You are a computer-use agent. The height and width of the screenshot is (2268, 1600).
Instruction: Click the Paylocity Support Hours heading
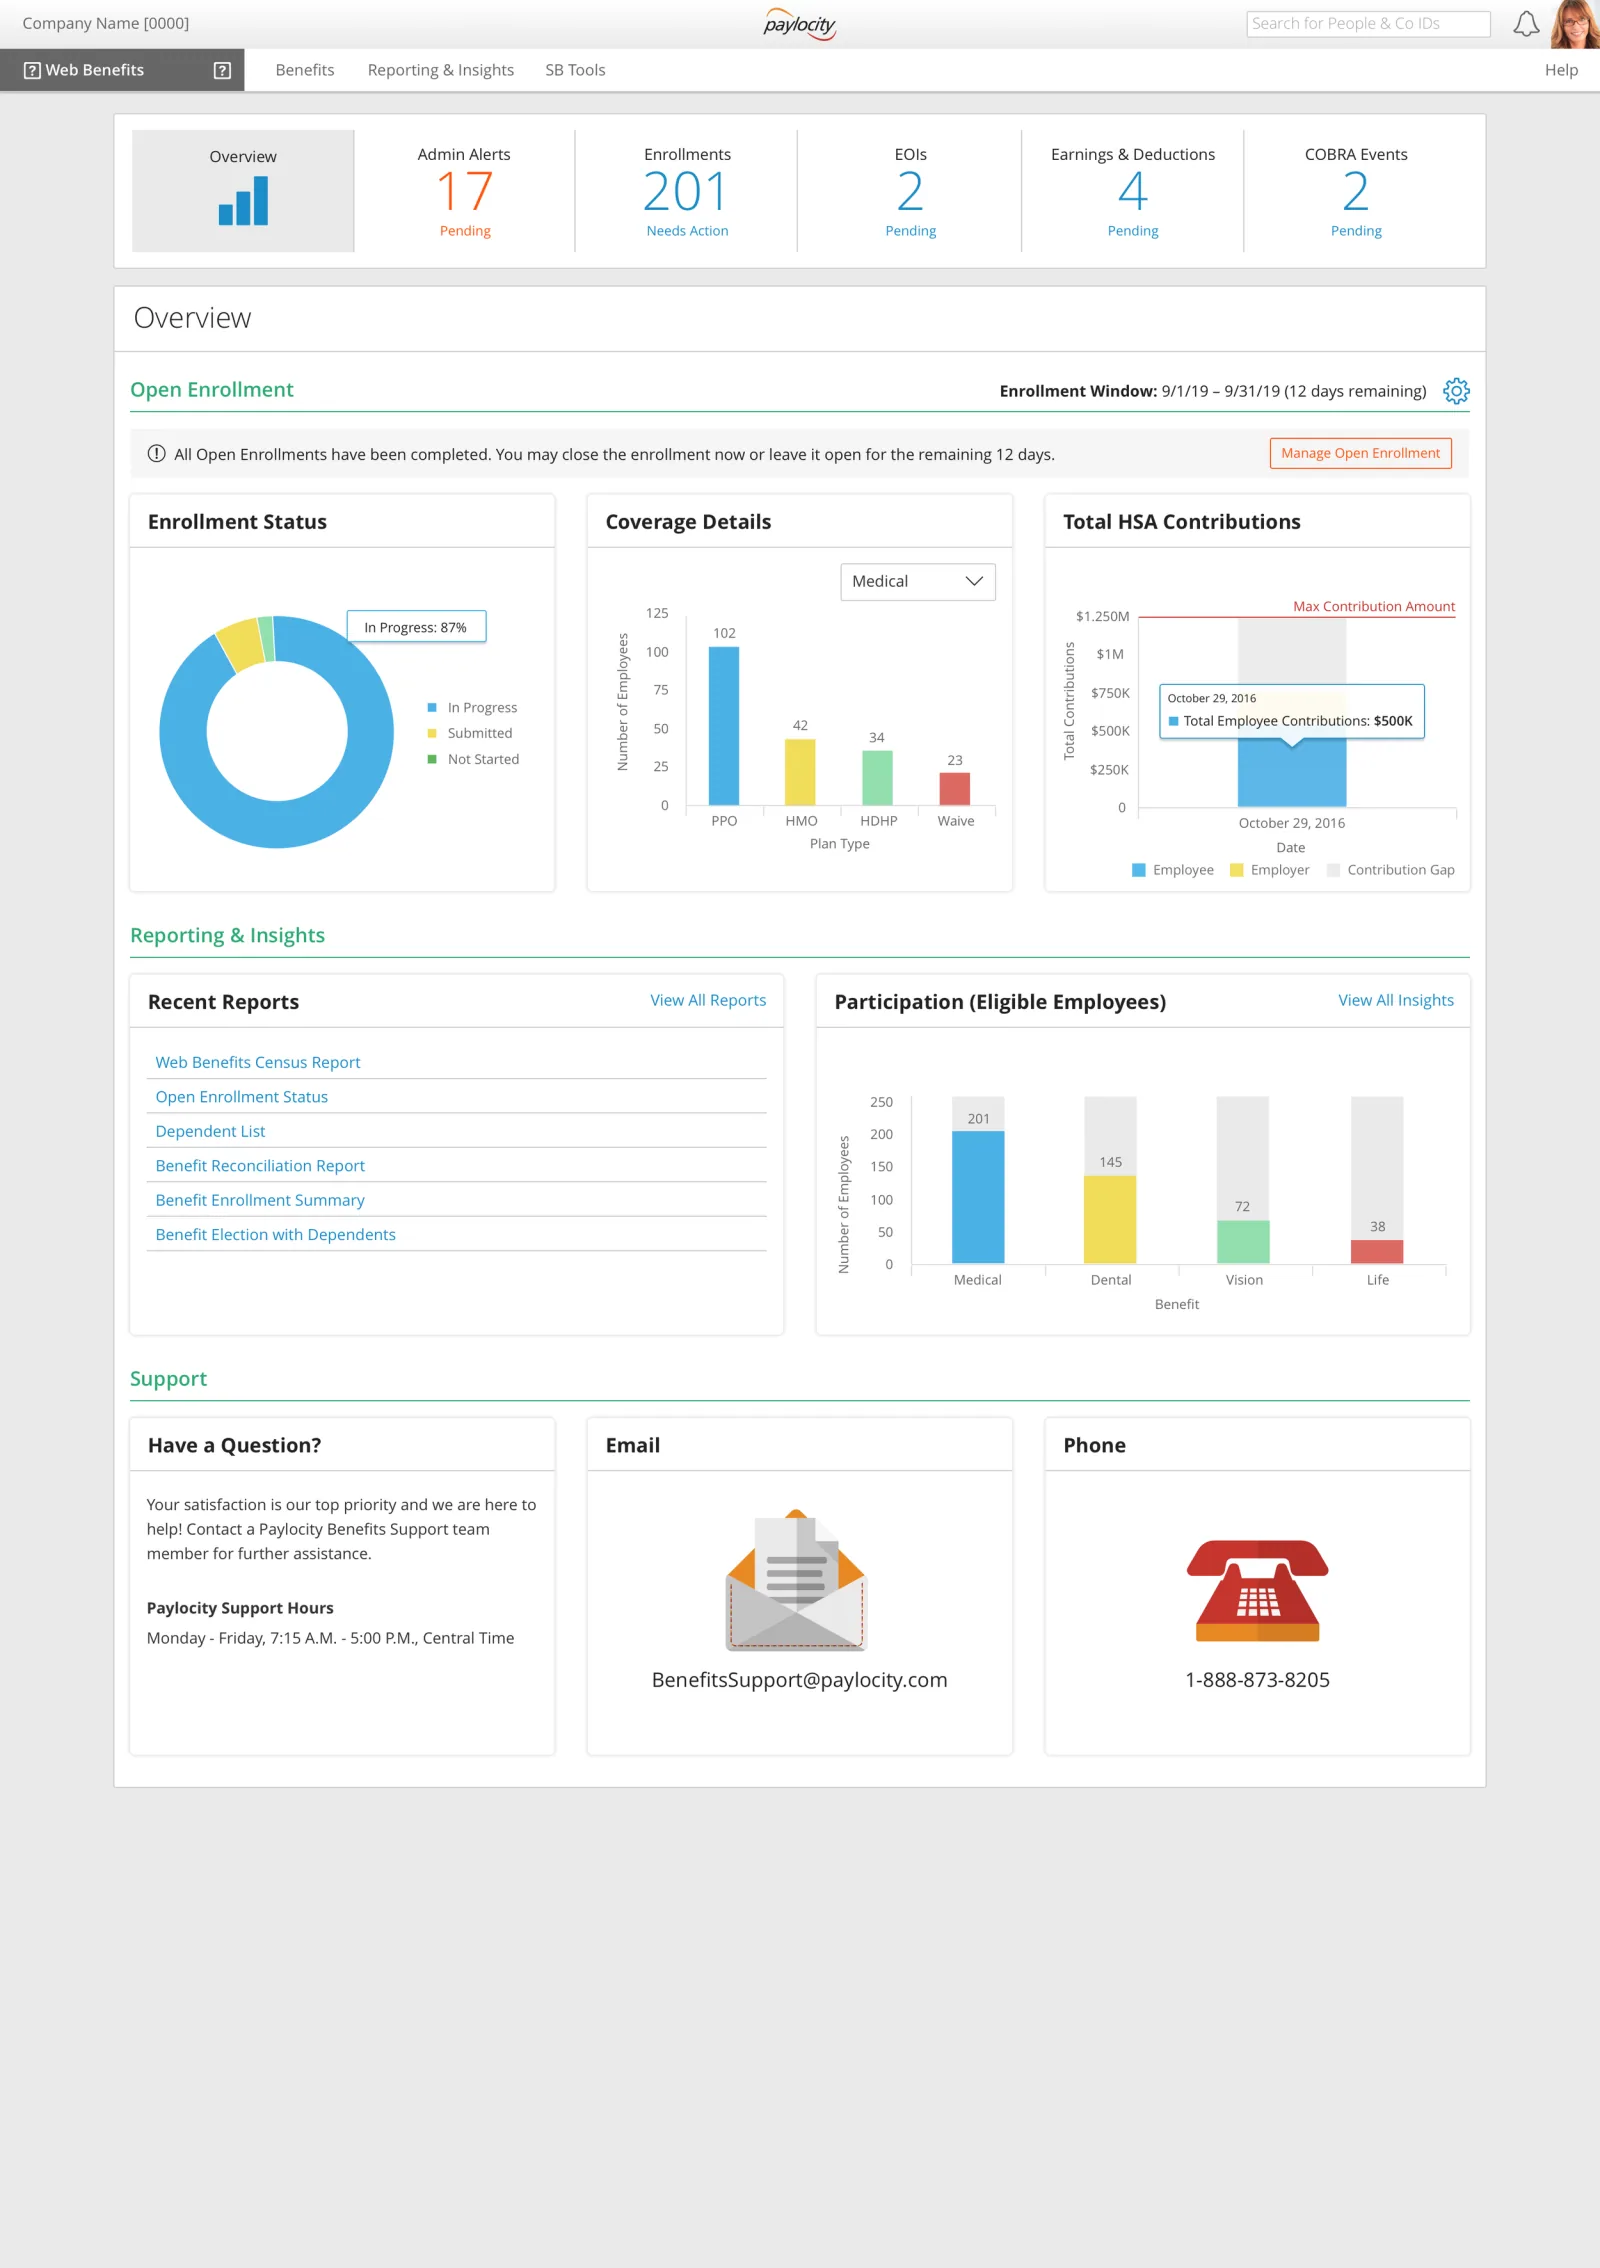[240, 1608]
